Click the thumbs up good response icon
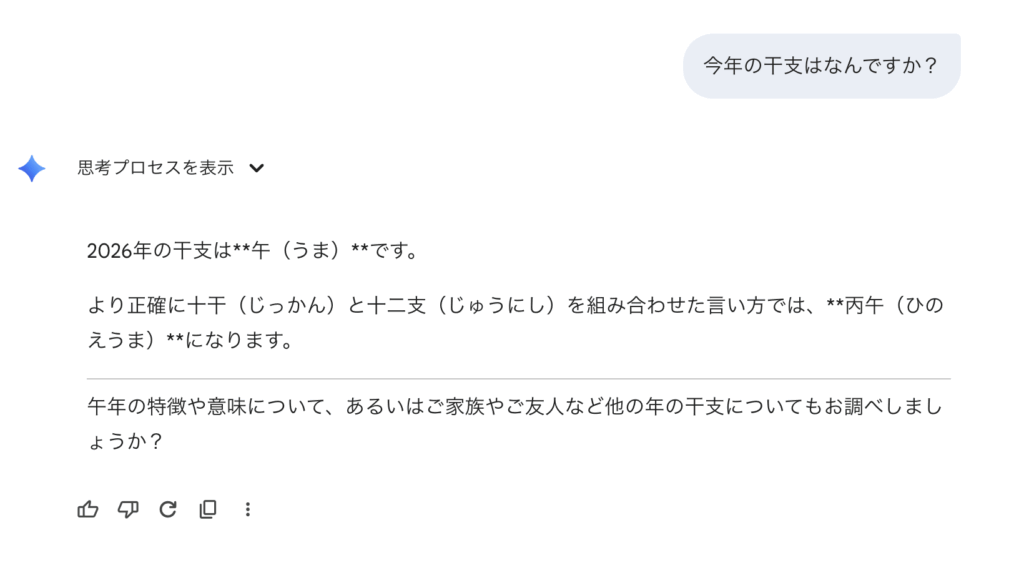Screen dimensions: 1024x563 pyautogui.click(x=88, y=509)
